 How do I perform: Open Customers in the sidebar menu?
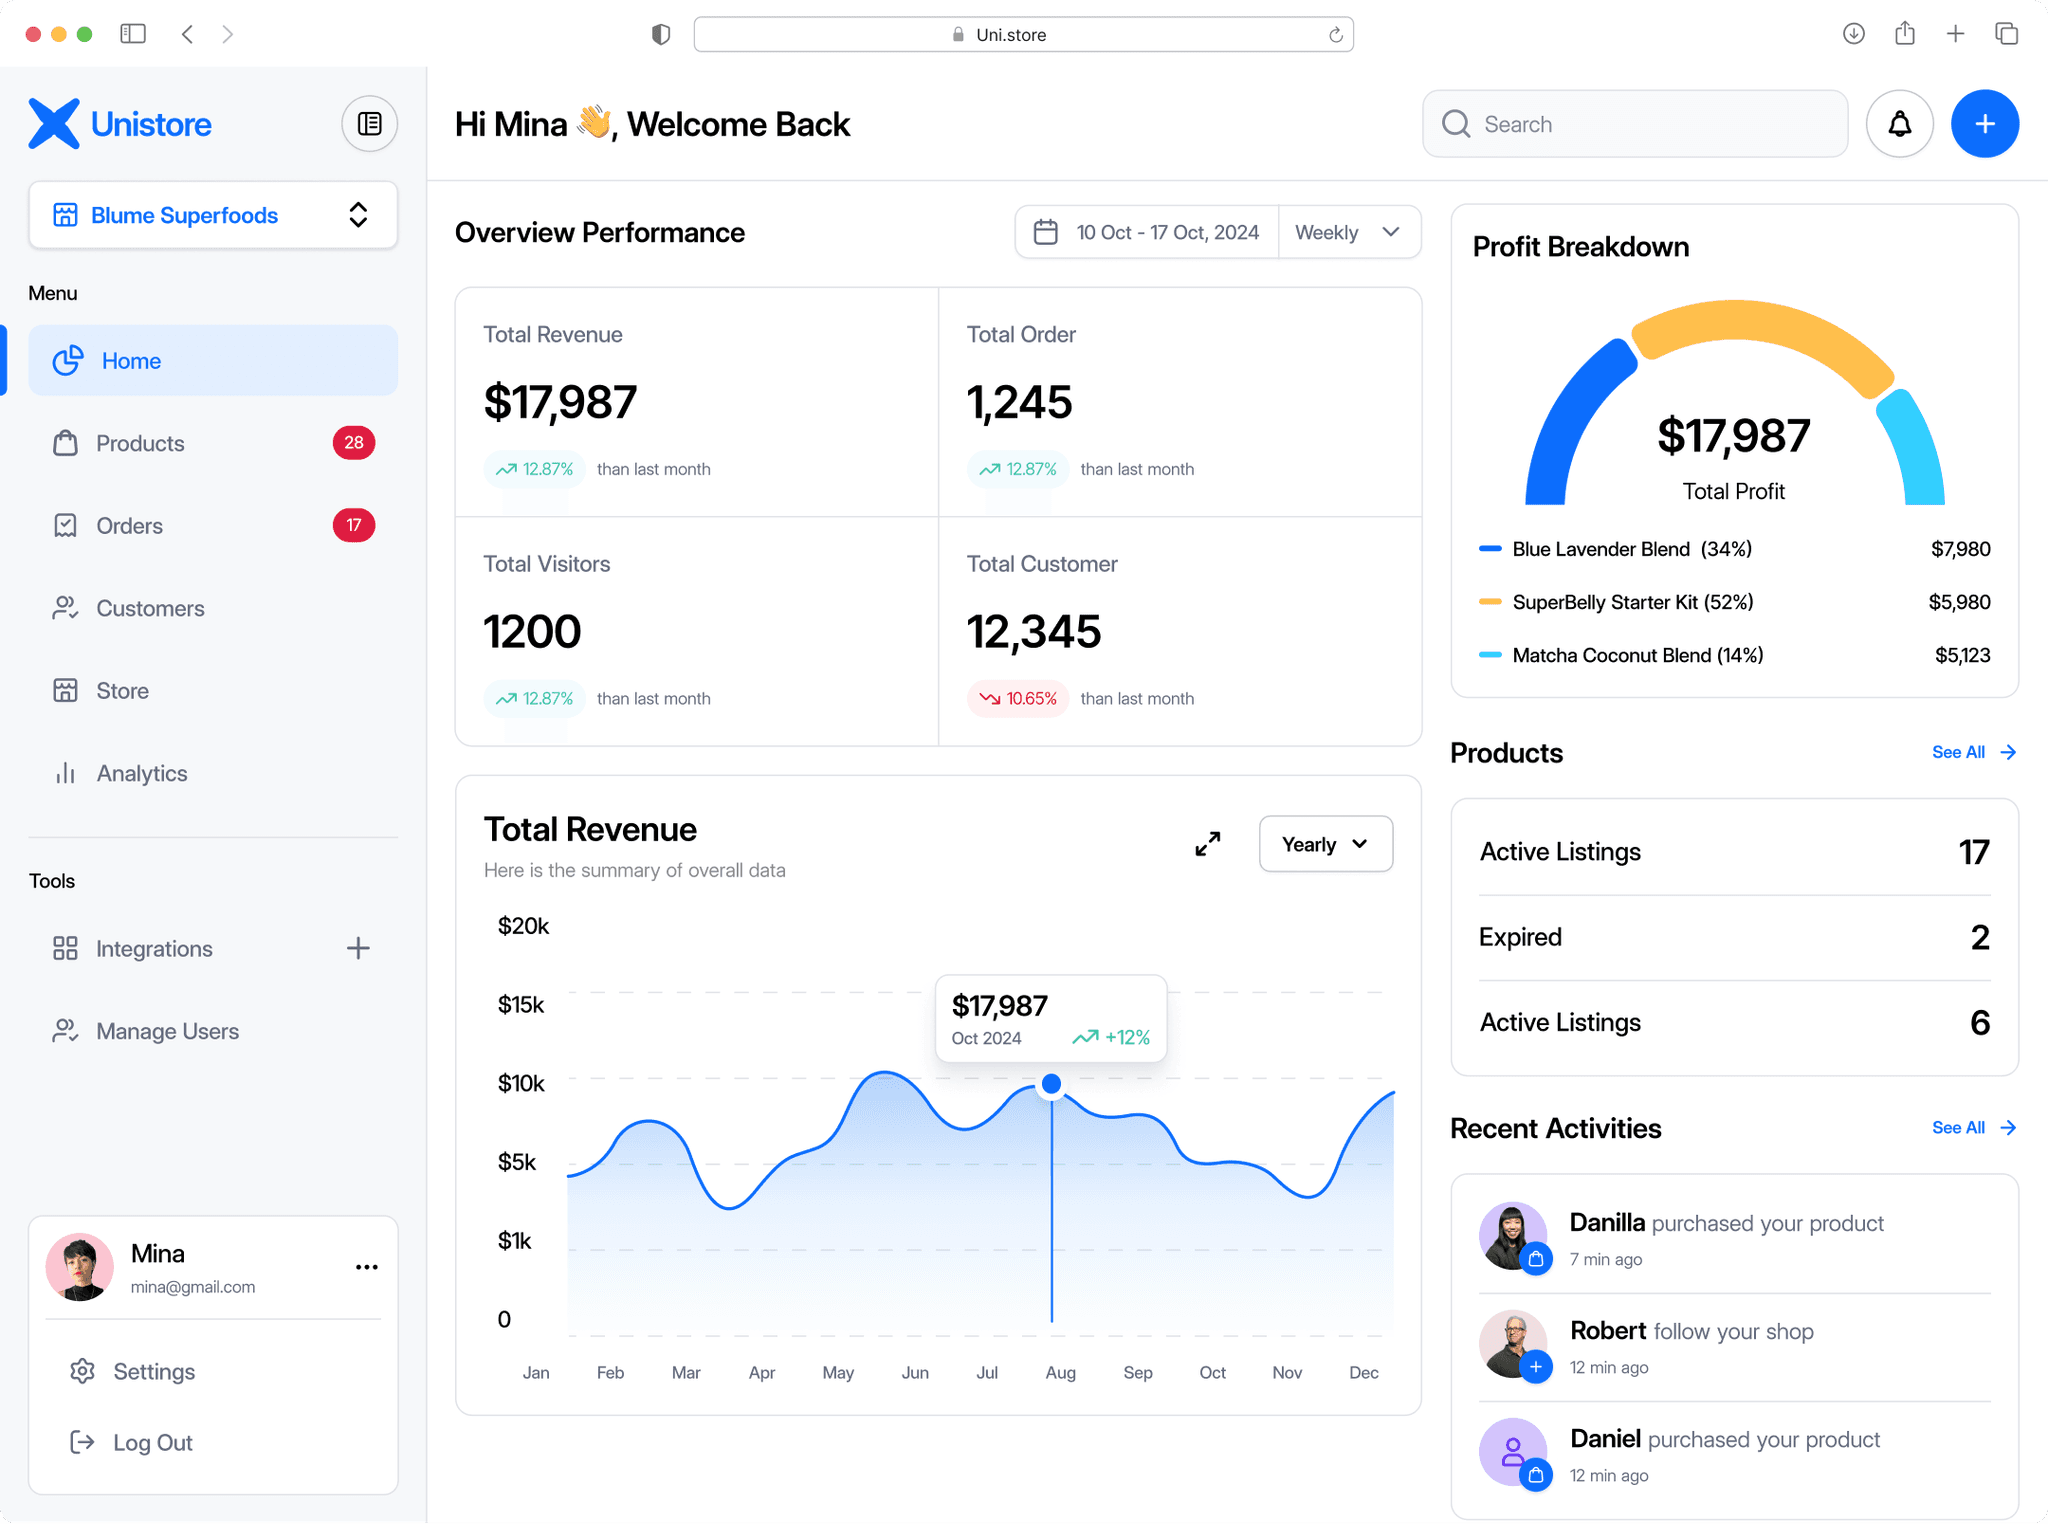(213, 608)
